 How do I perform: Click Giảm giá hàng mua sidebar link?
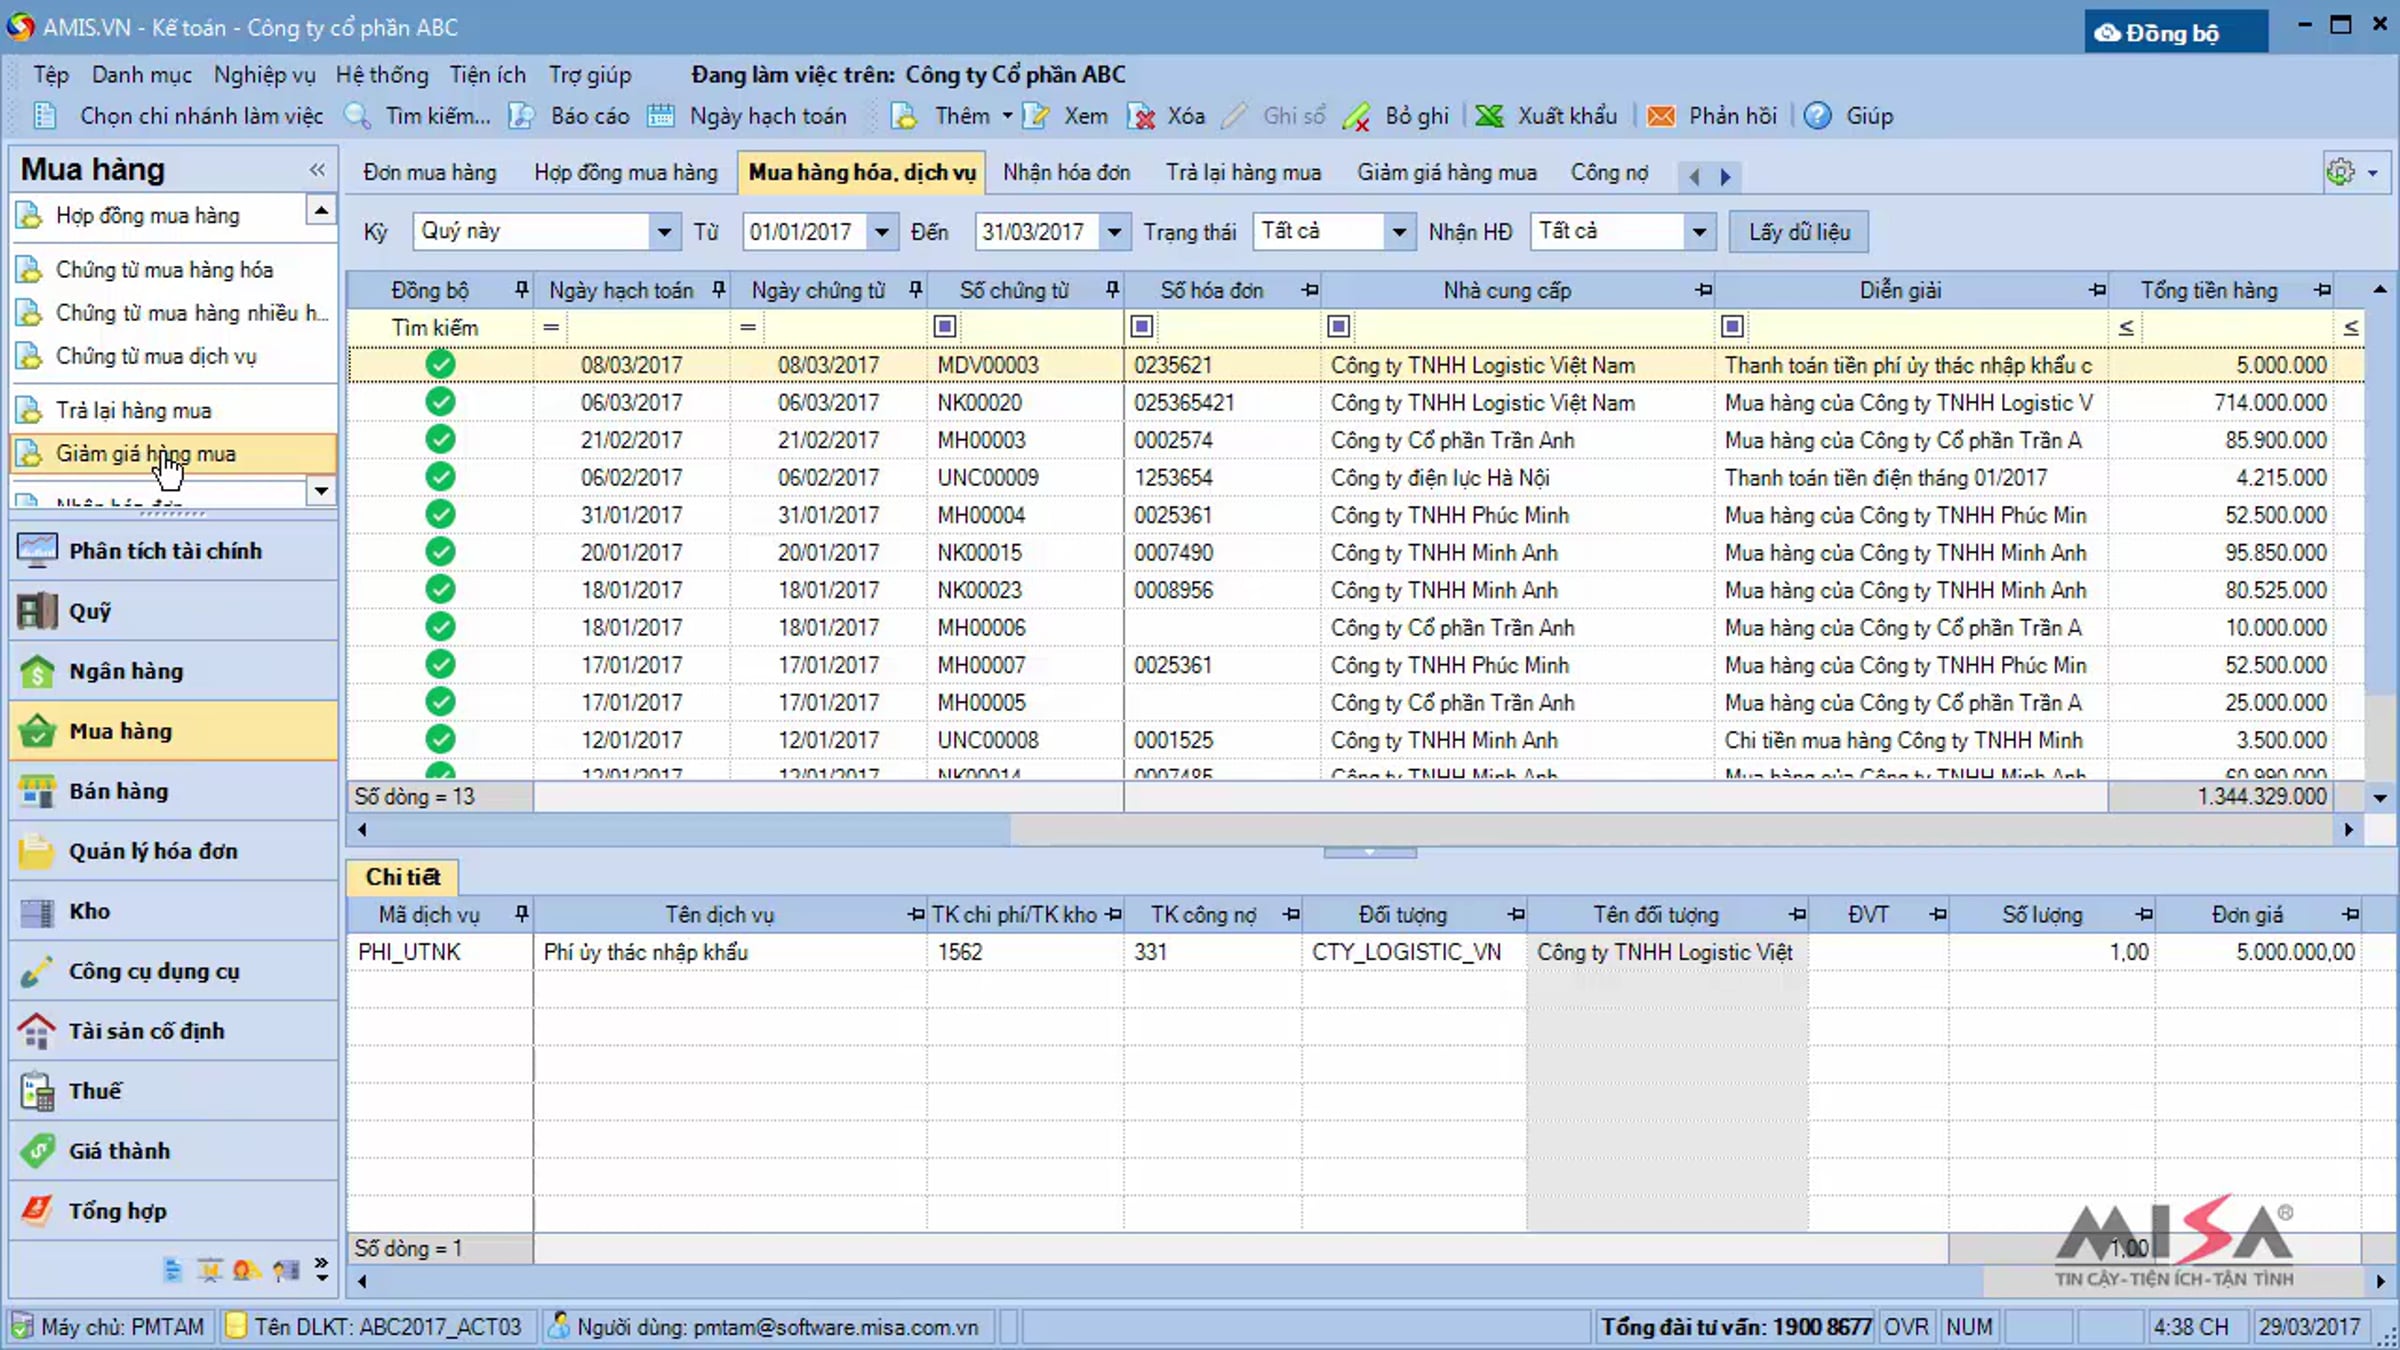[x=174, y=454]
